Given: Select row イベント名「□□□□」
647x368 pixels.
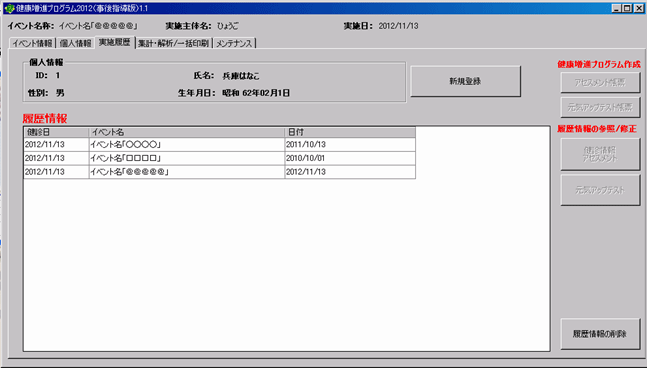Looking at the screenshot, I should [x=220, y=158].
